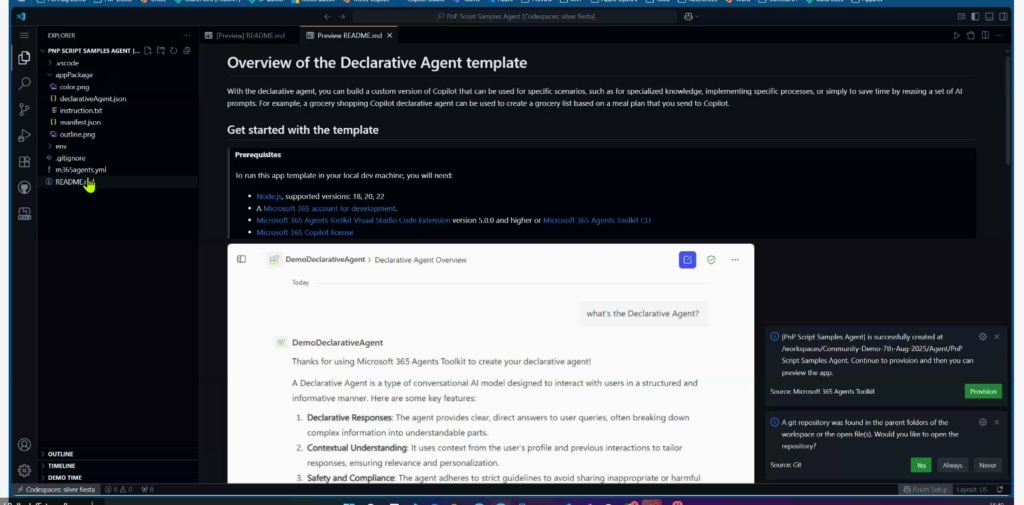This screenshot has height=505, width=1024.
Task: Open the Source Control view
Action: (x=24, y=110)
